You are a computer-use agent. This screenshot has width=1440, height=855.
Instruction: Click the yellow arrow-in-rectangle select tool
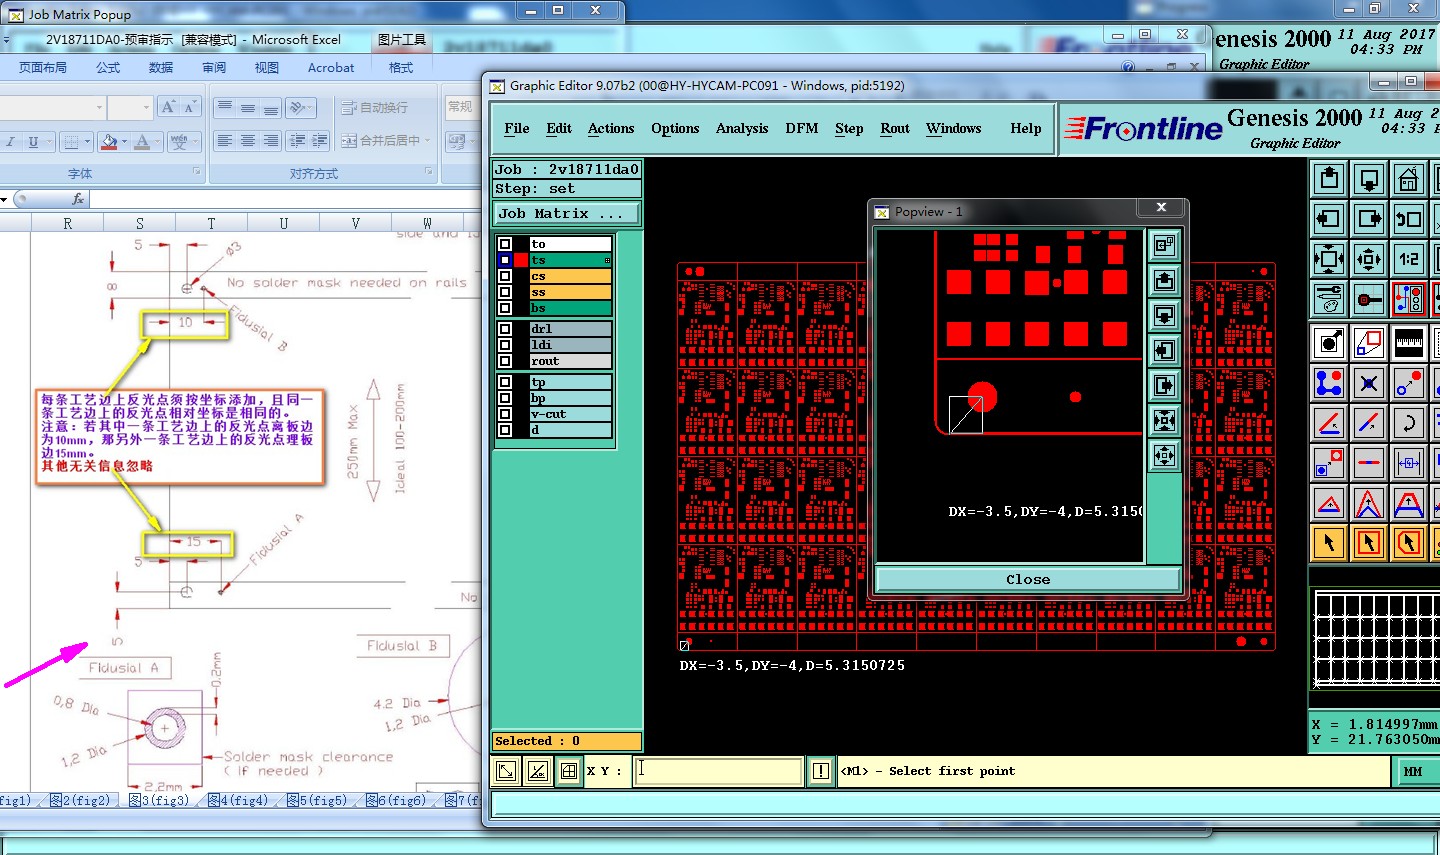tap(1368, 543)
